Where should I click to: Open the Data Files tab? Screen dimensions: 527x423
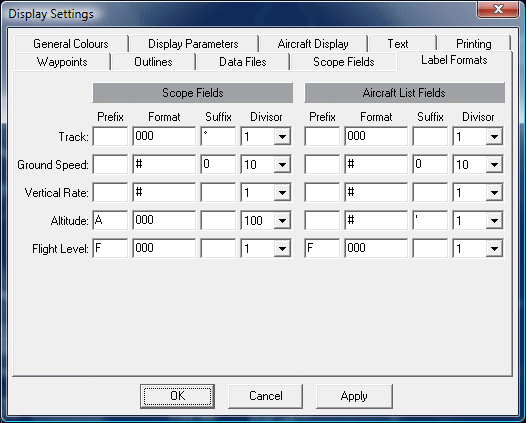click(243, 62)
